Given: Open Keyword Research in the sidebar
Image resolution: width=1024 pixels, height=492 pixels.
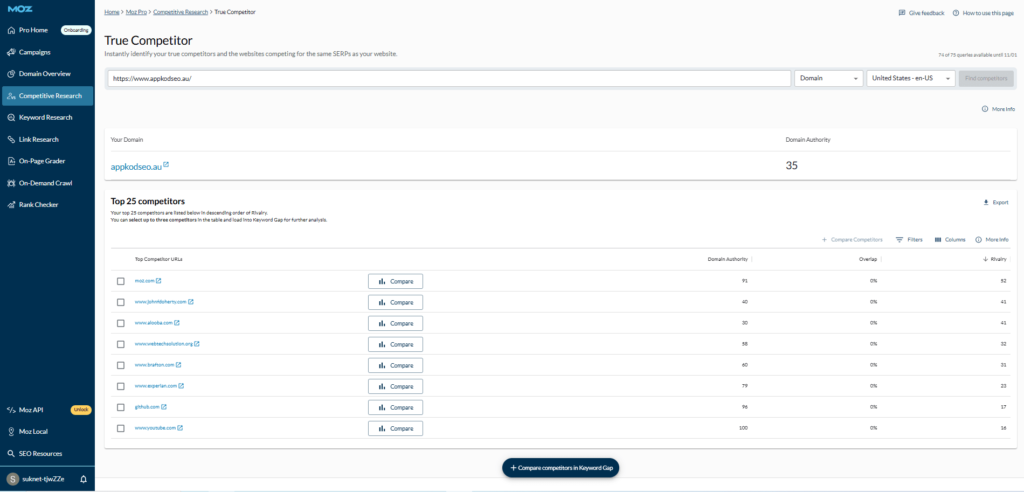Looking at the screenshot, I should pos(46,117).
